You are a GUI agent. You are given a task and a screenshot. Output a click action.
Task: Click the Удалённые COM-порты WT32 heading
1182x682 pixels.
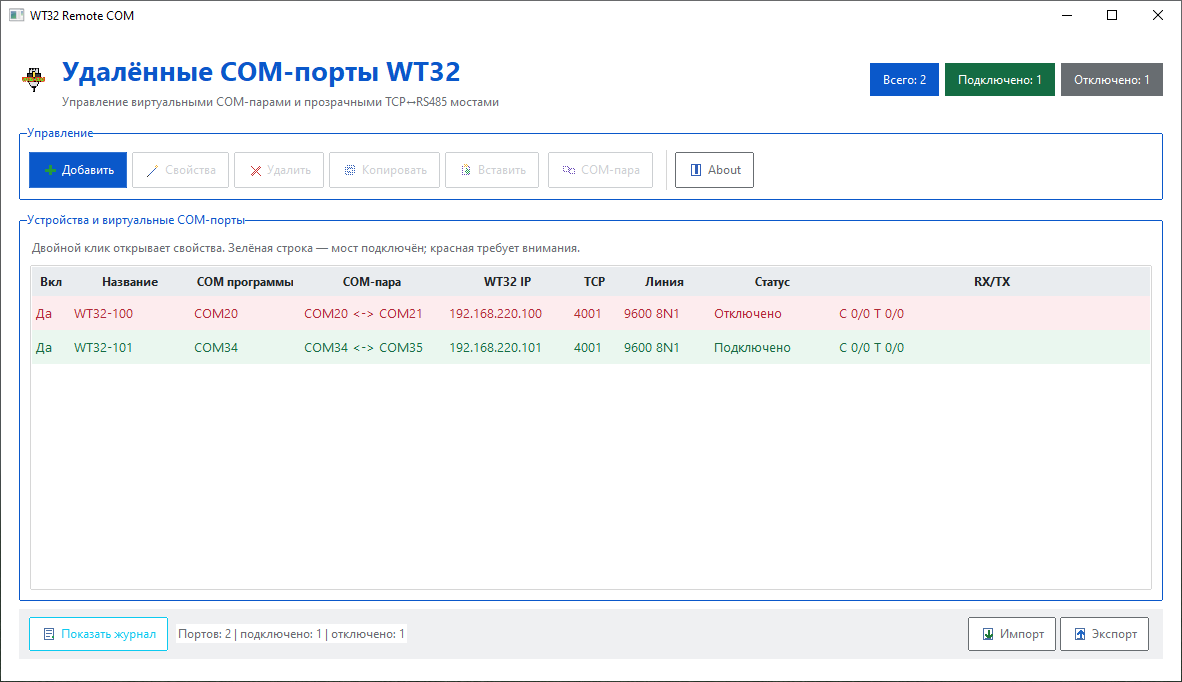point(261,72)
